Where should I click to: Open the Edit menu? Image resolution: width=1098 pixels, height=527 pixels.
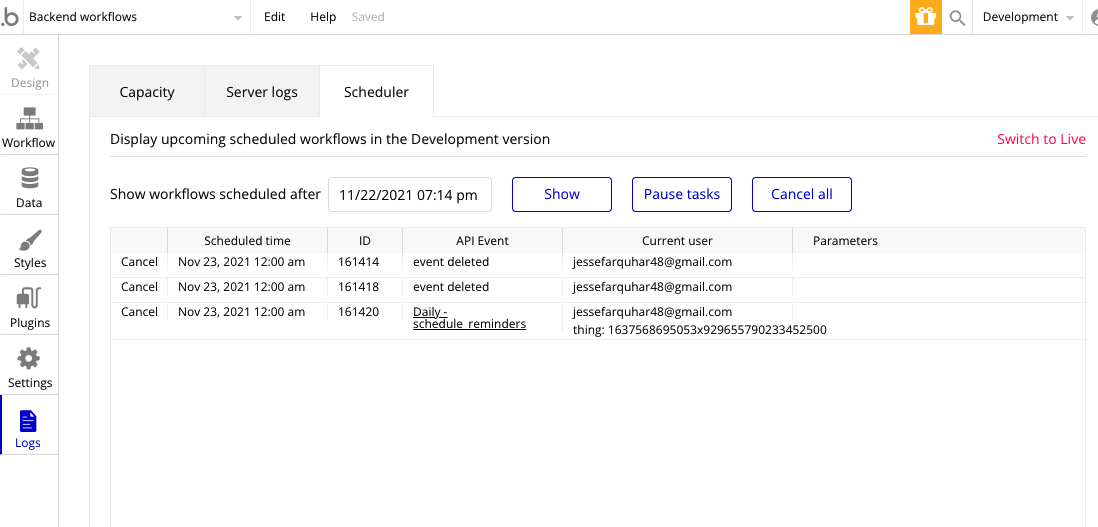coord(274,17)
